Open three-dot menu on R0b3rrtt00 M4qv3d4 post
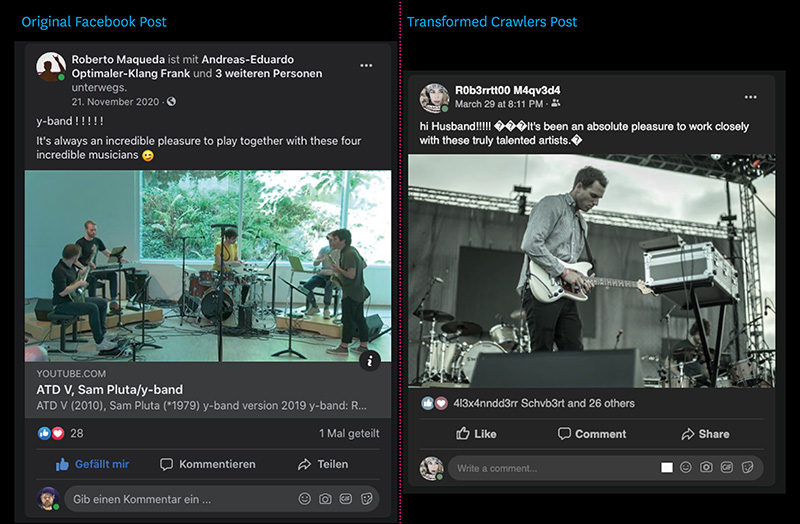This screenshot has width=800, height=524. 750,97
